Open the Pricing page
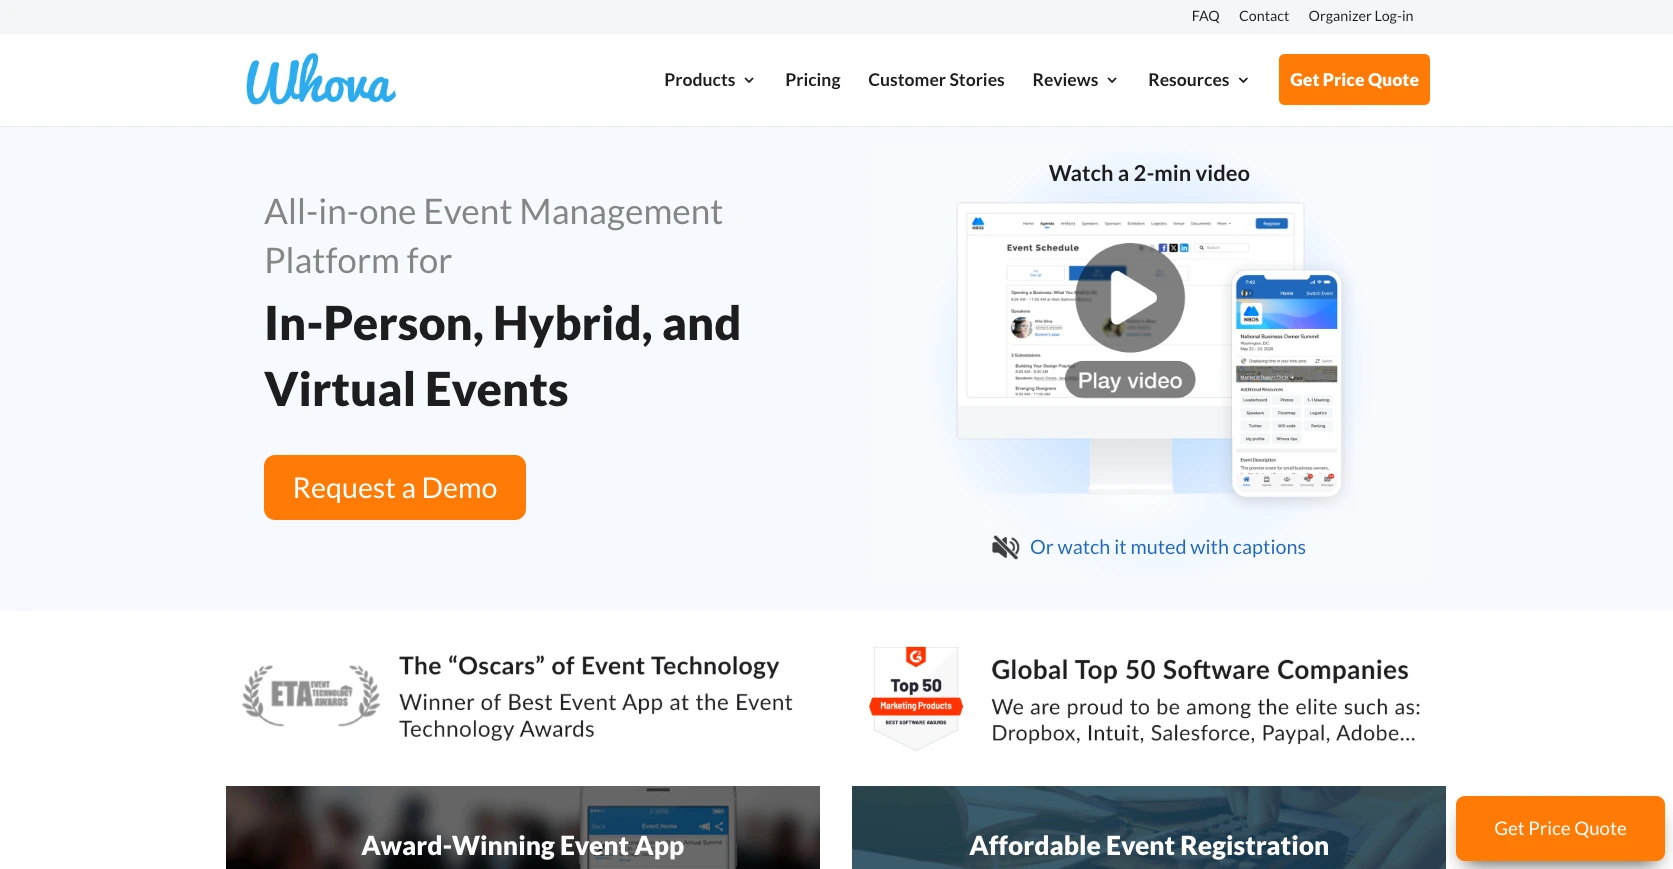The width and height of the screenshot is (1673, 869). [x=812, y=80]
